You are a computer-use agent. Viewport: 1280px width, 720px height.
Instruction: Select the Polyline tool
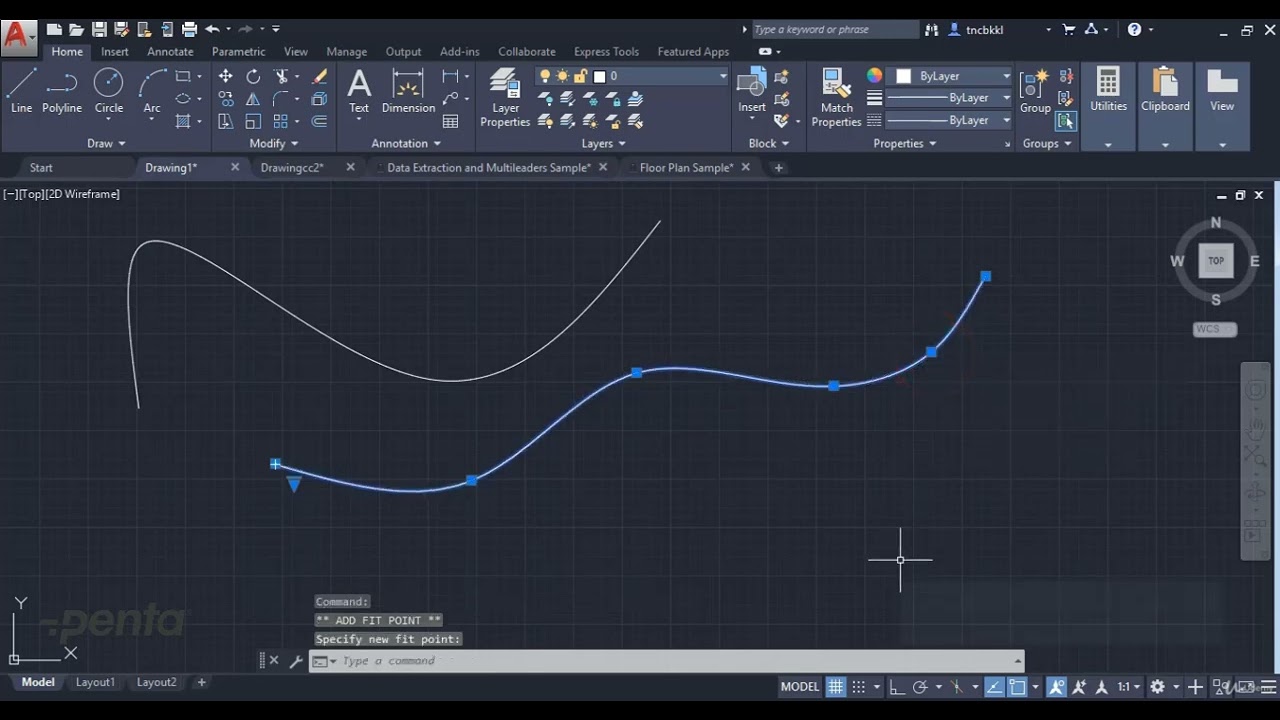pos(62,91)
